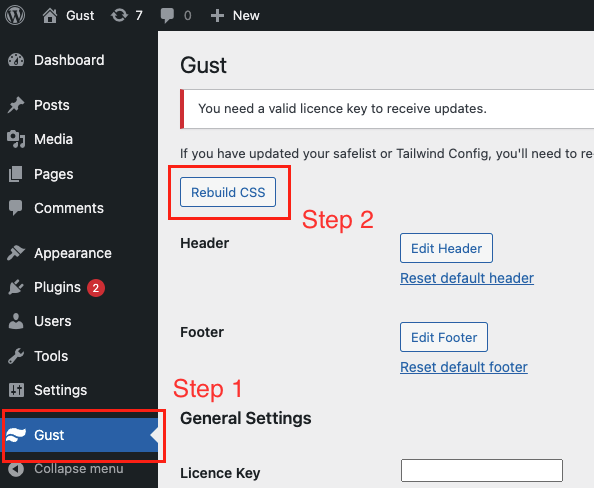The image size is (594, 488).
Task: Click the Appearance paintbrush icon
Action: click(16, 253)
